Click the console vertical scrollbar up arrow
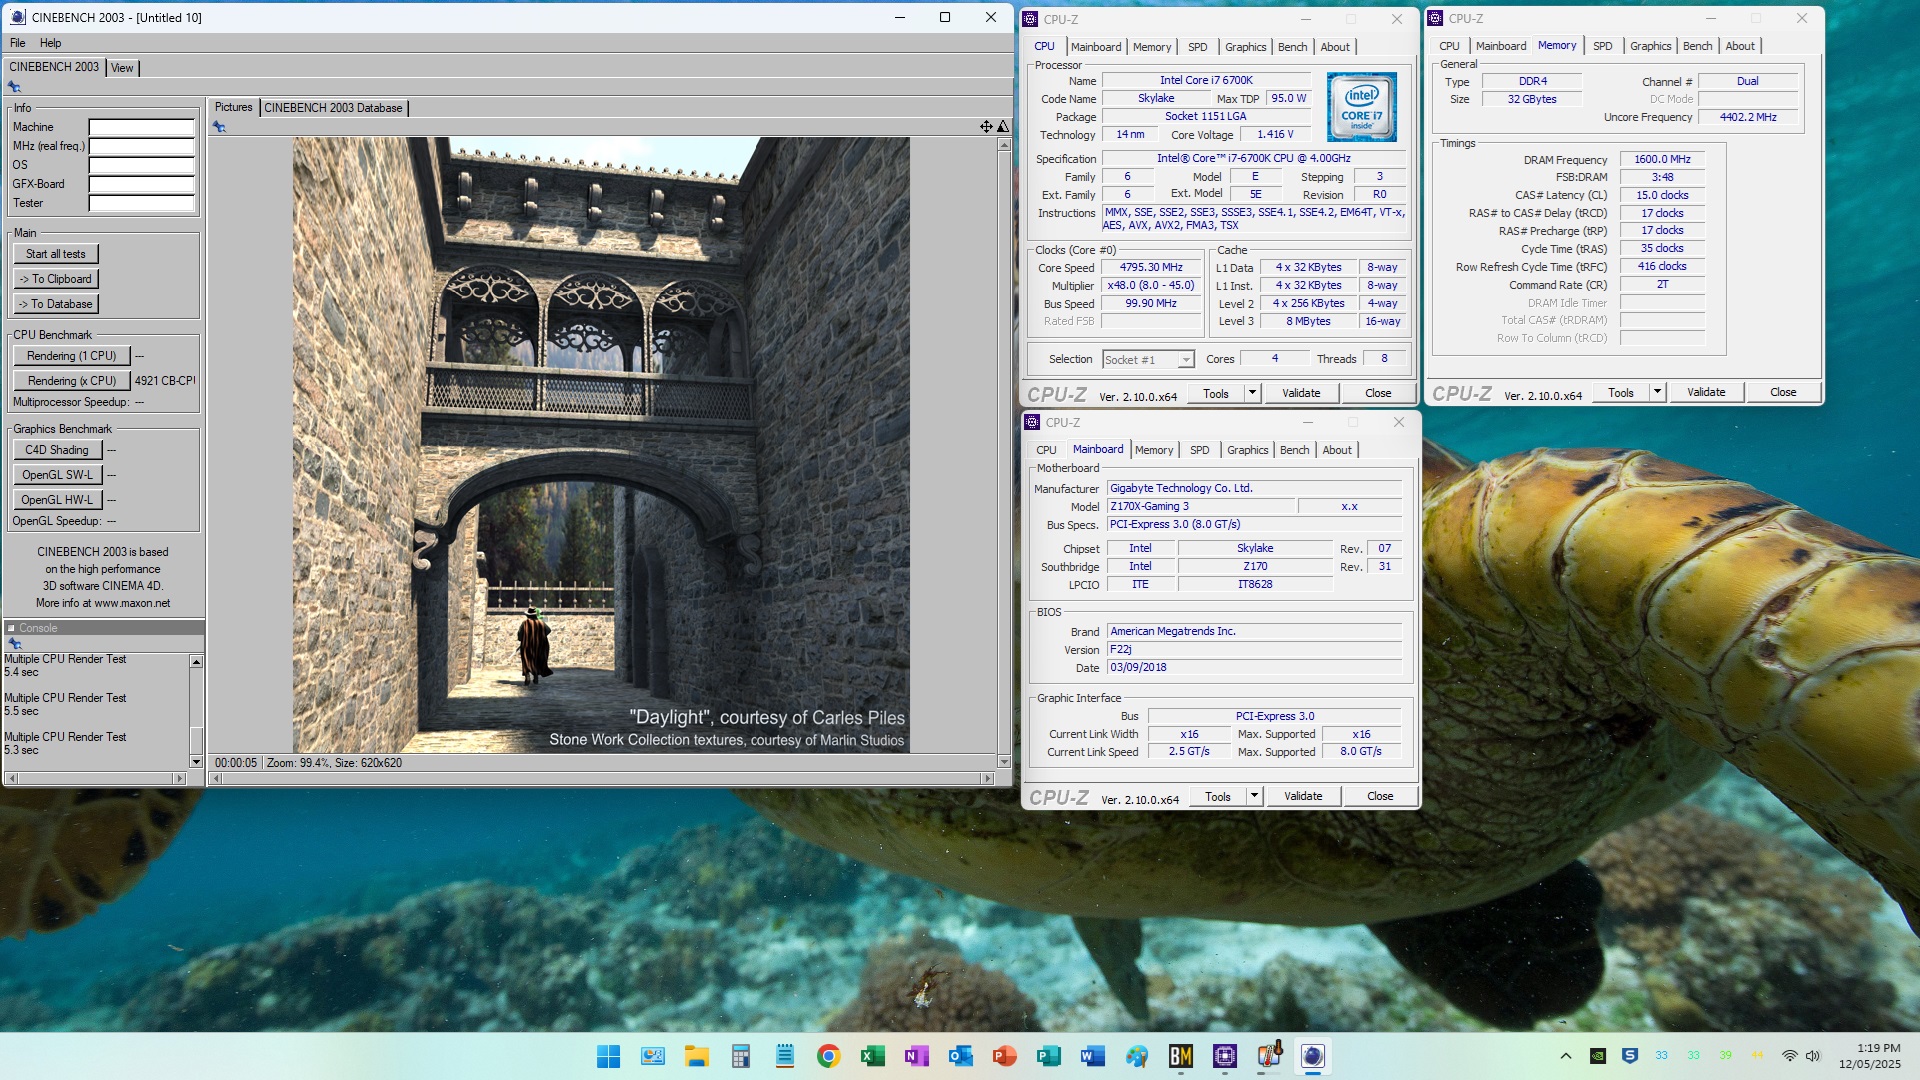This screenshot has width=1920, height=1080. [x=196, y=662]
